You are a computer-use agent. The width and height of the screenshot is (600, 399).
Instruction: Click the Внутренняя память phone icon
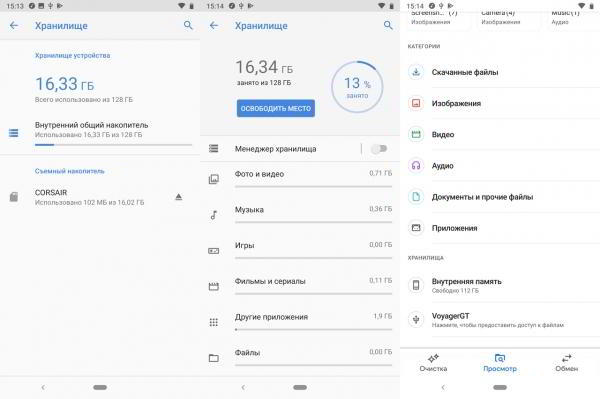pyautogui.click(x=416, y=285)
